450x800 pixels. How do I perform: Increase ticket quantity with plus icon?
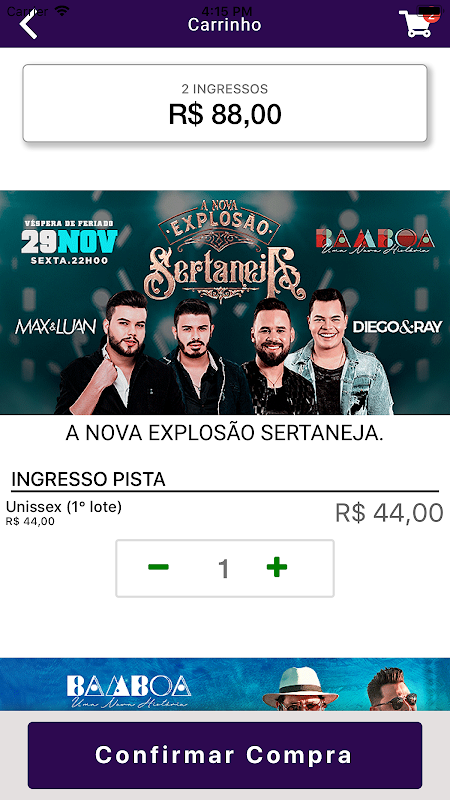click(277, 567)
